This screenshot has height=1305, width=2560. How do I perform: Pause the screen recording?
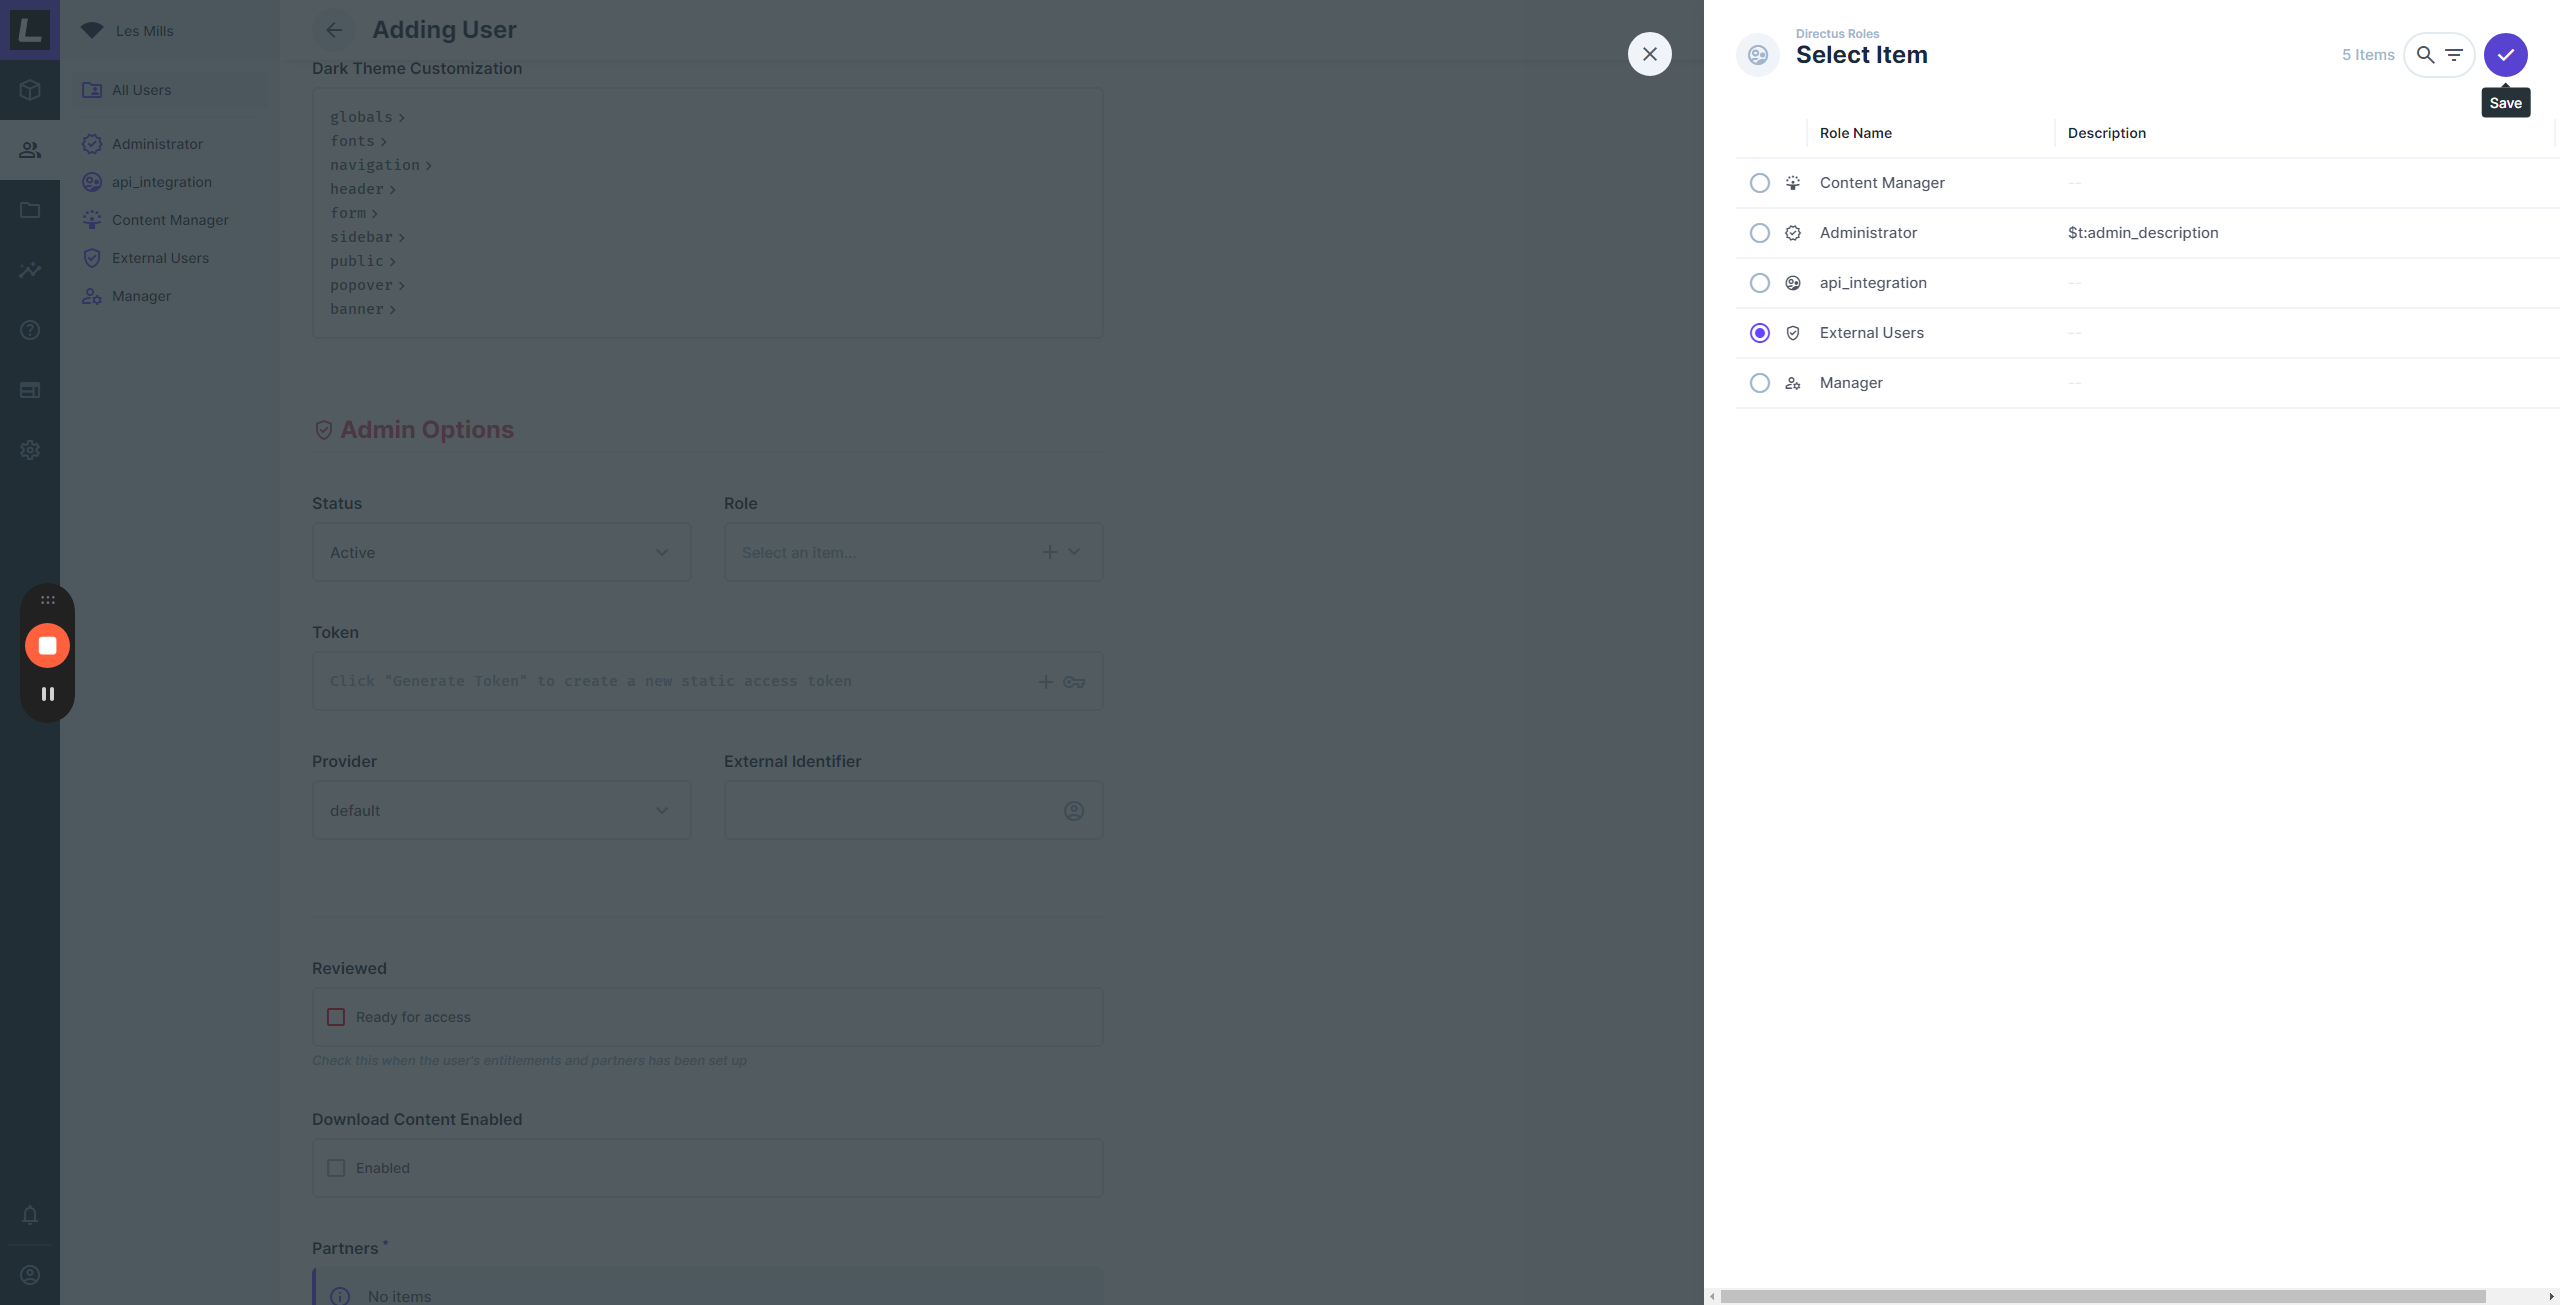pyautogui.click(x=47, y=694)
